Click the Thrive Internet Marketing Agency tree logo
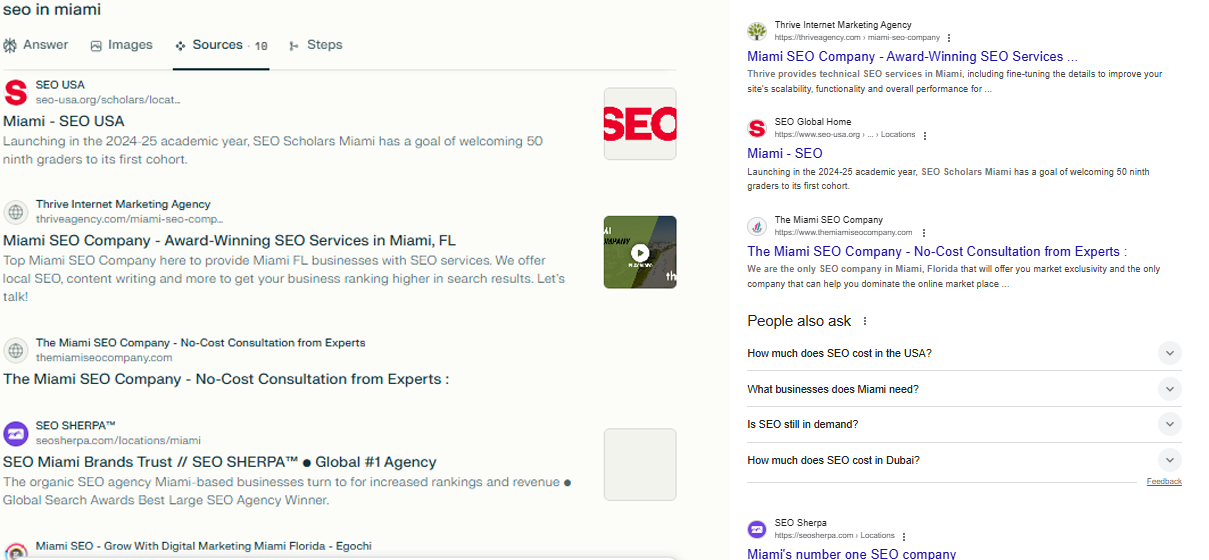The height and width of the screenshot is (560, 1209). click(x=757, y=31)
